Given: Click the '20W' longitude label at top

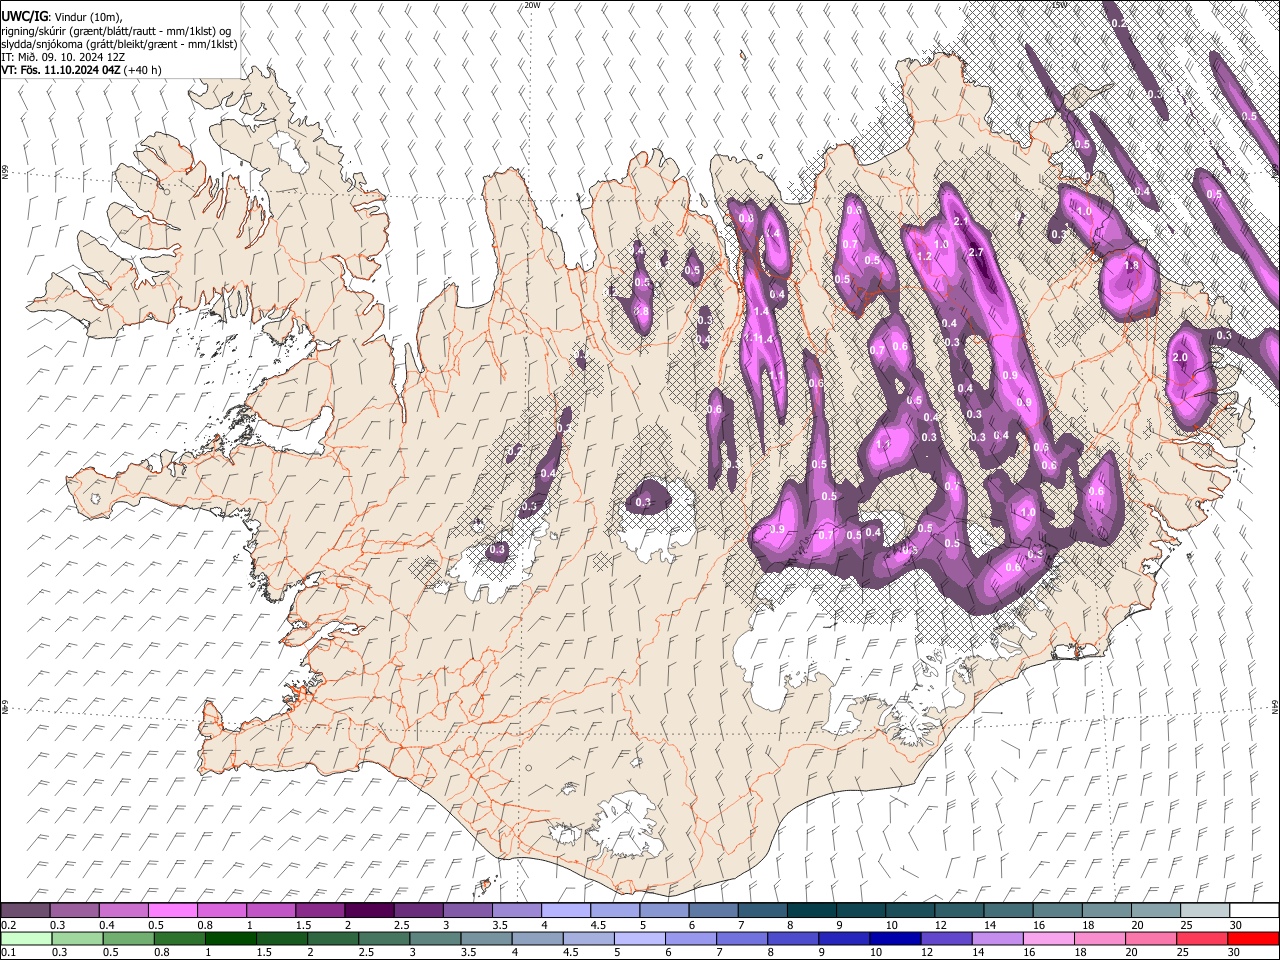Looking at the screenshot, I should tap(533, 5).
